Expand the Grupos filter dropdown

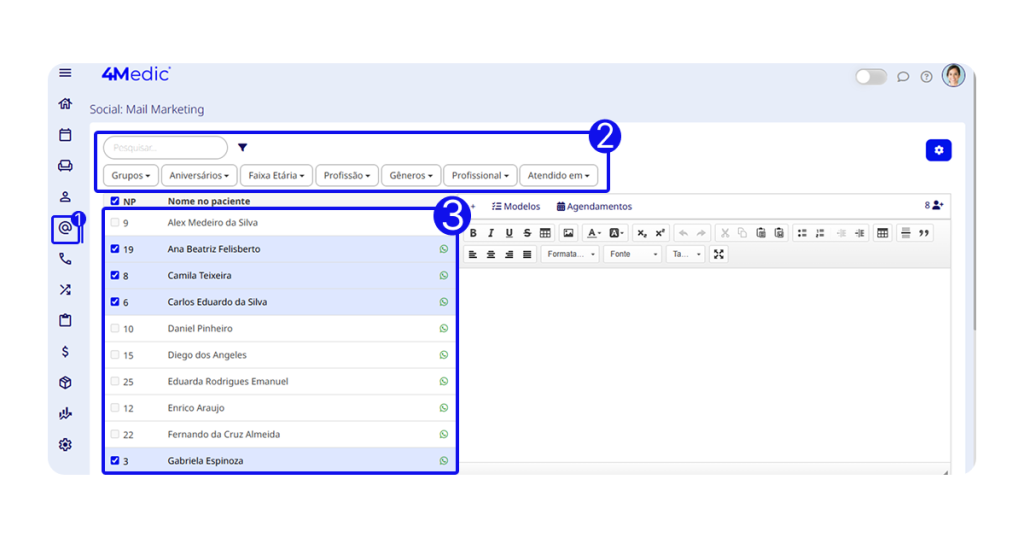(x=131, y=175)
